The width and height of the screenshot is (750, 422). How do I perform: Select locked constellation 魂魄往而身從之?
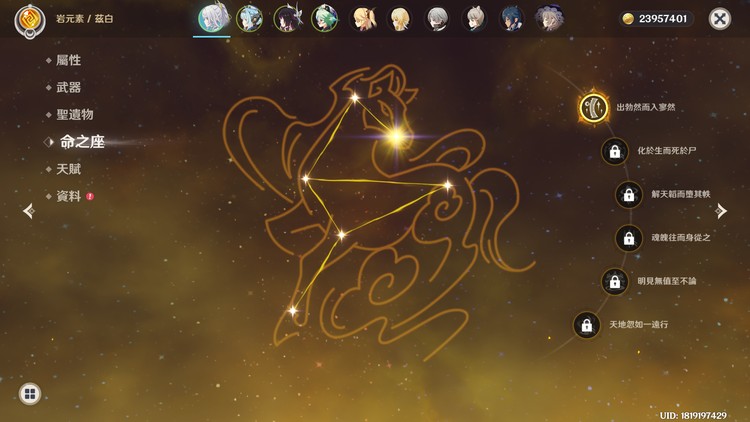click(x=628, y=238)
